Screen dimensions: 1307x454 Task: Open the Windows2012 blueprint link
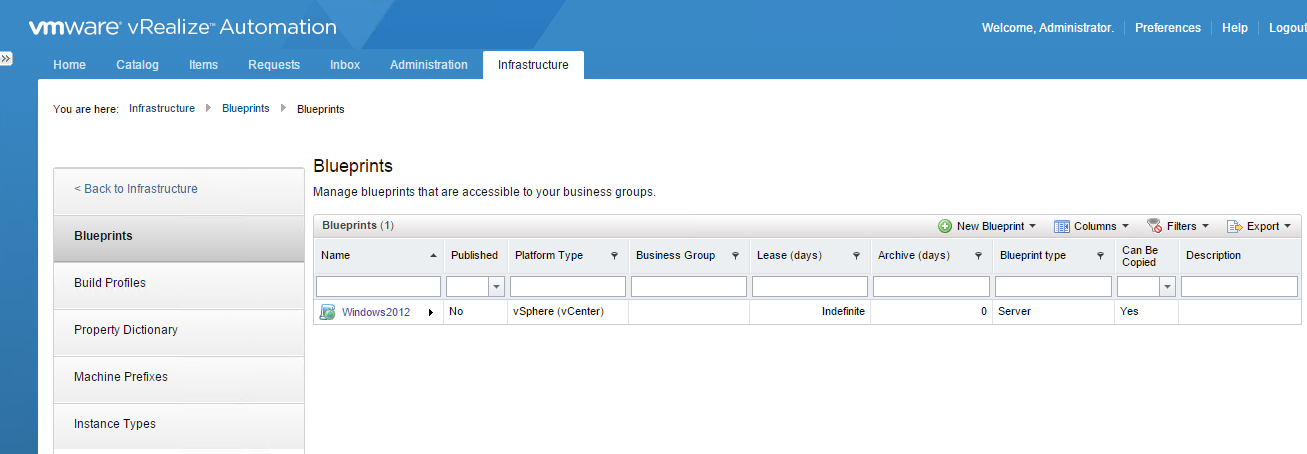376,312
